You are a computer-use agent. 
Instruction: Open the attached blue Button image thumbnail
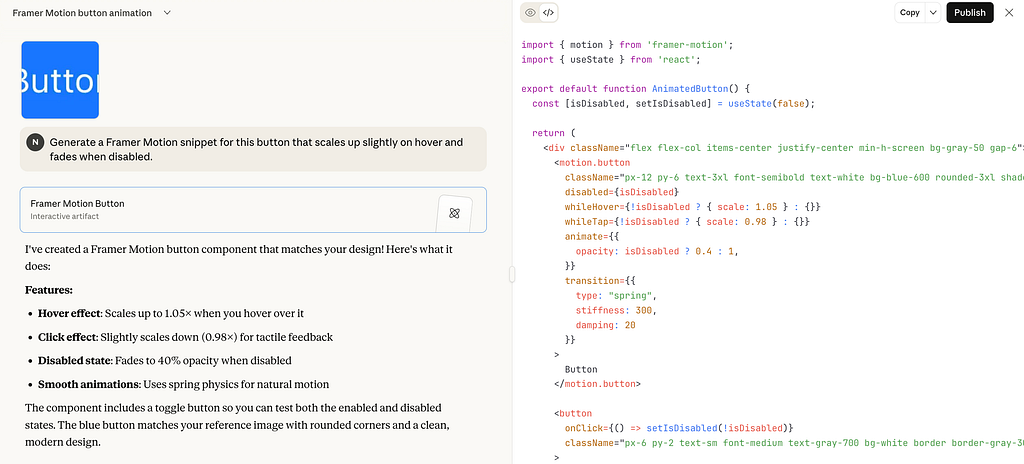pos(60,80)
